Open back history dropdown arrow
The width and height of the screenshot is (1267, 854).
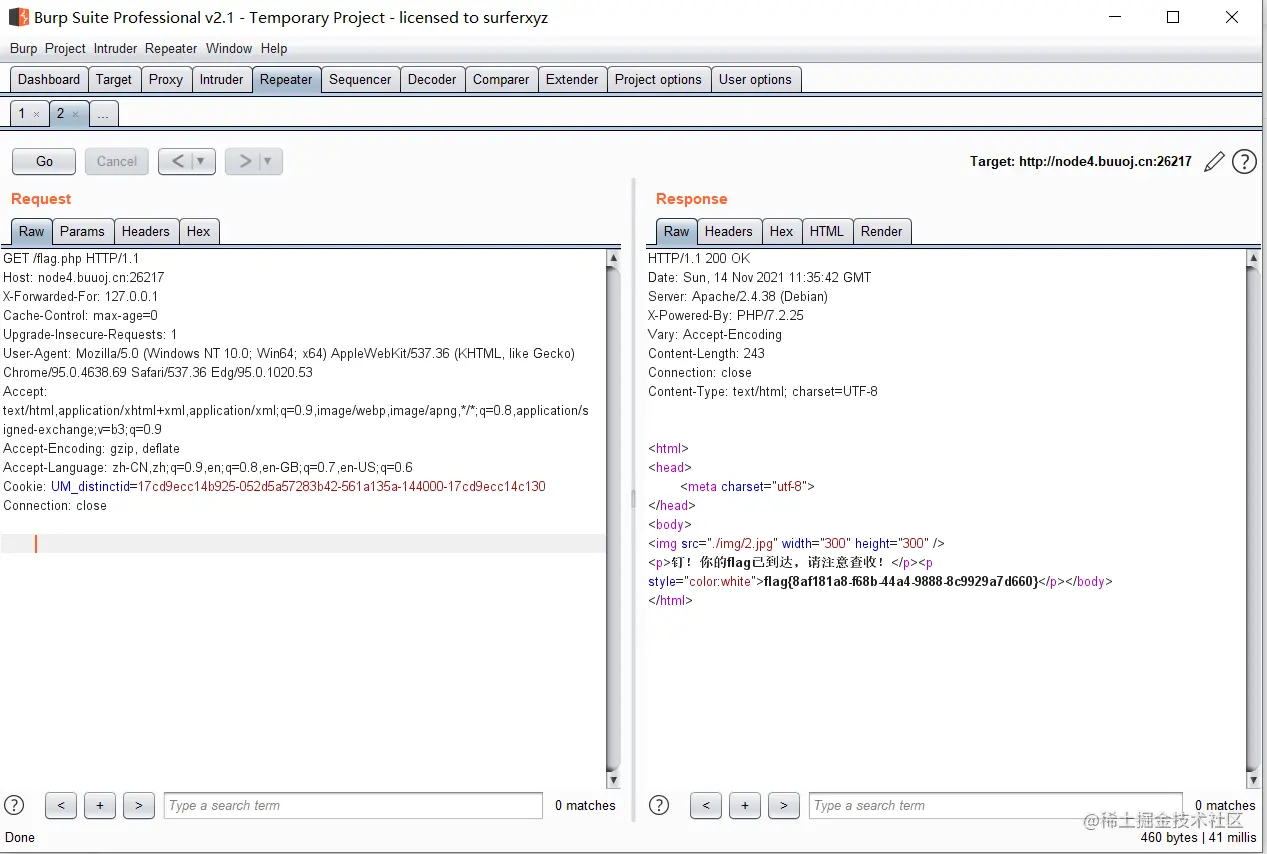[202, 161]
